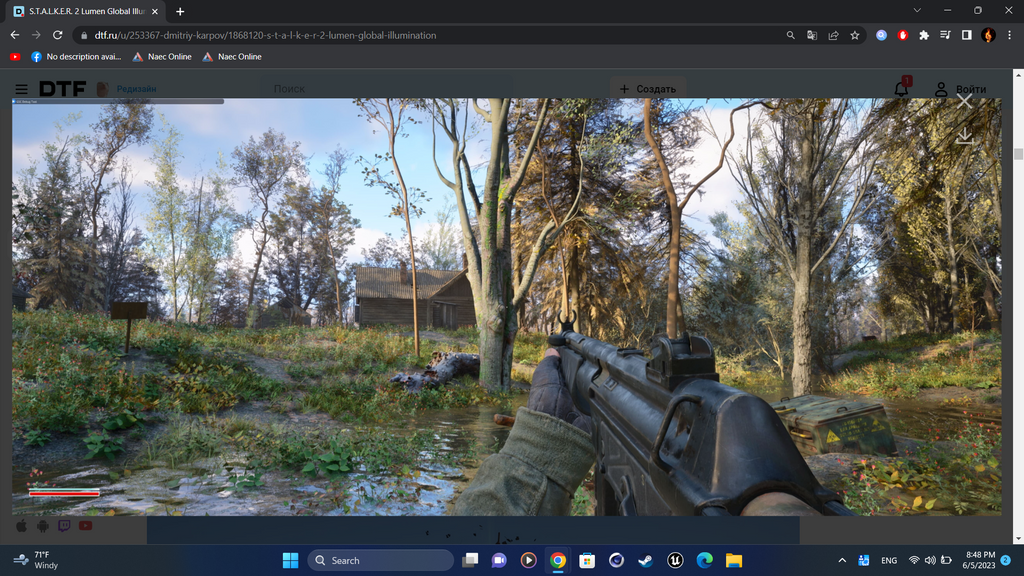The height and width of the screenshot is (576, 1024).
Task: Open the volume tray icon
Action: [x=930, y=560]
